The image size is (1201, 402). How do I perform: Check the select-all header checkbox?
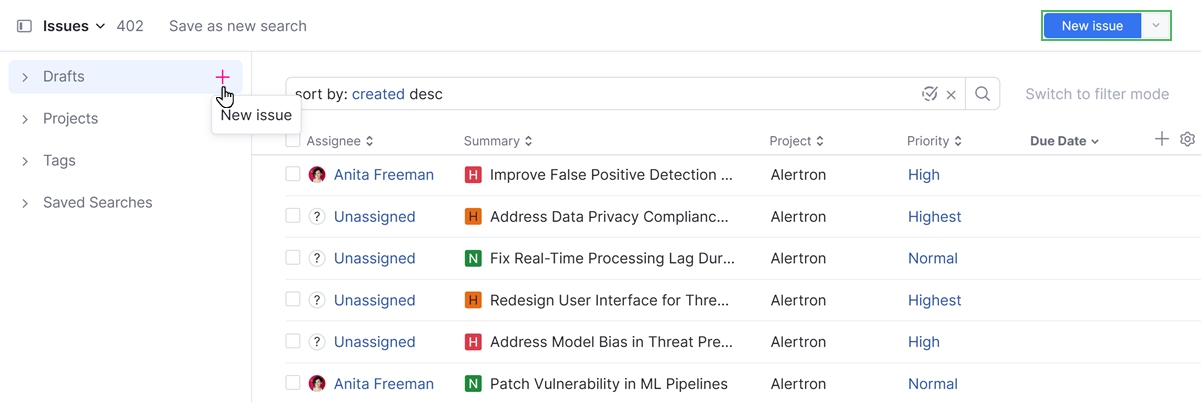[x=292, y=141]
